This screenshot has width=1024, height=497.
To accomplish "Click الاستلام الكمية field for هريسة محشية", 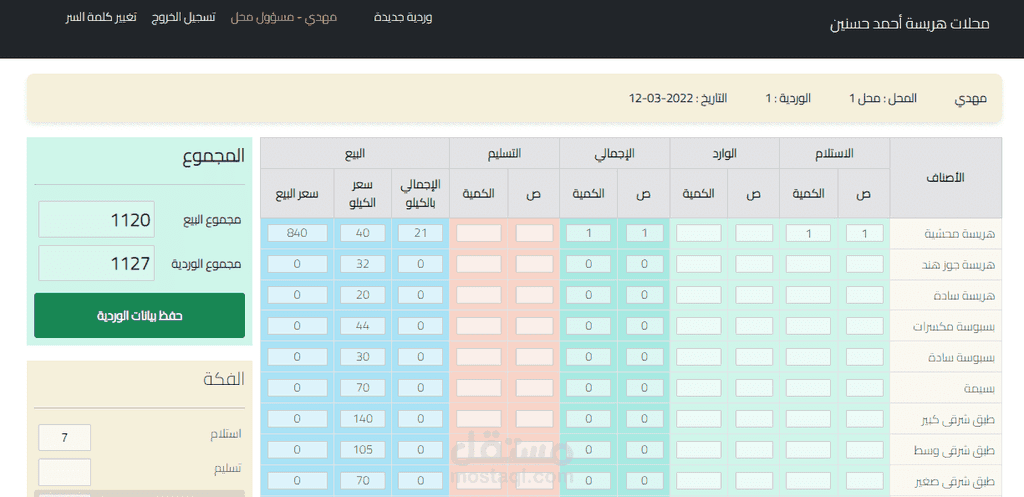I will tap(808, 233).
